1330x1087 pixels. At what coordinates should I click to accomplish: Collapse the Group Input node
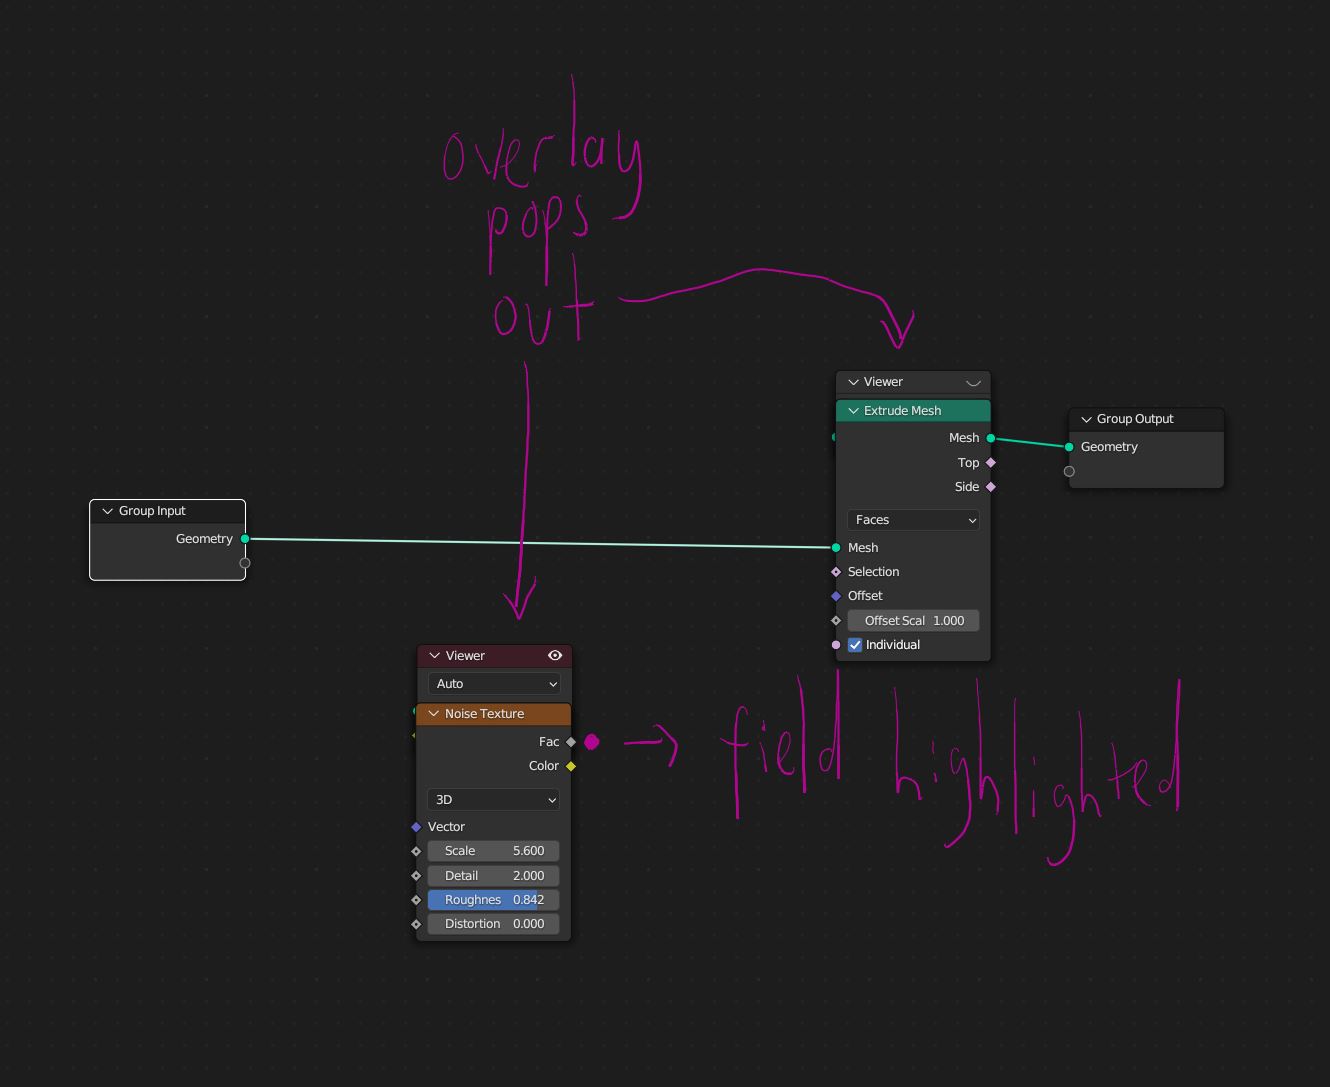click(x=107, y=511)
